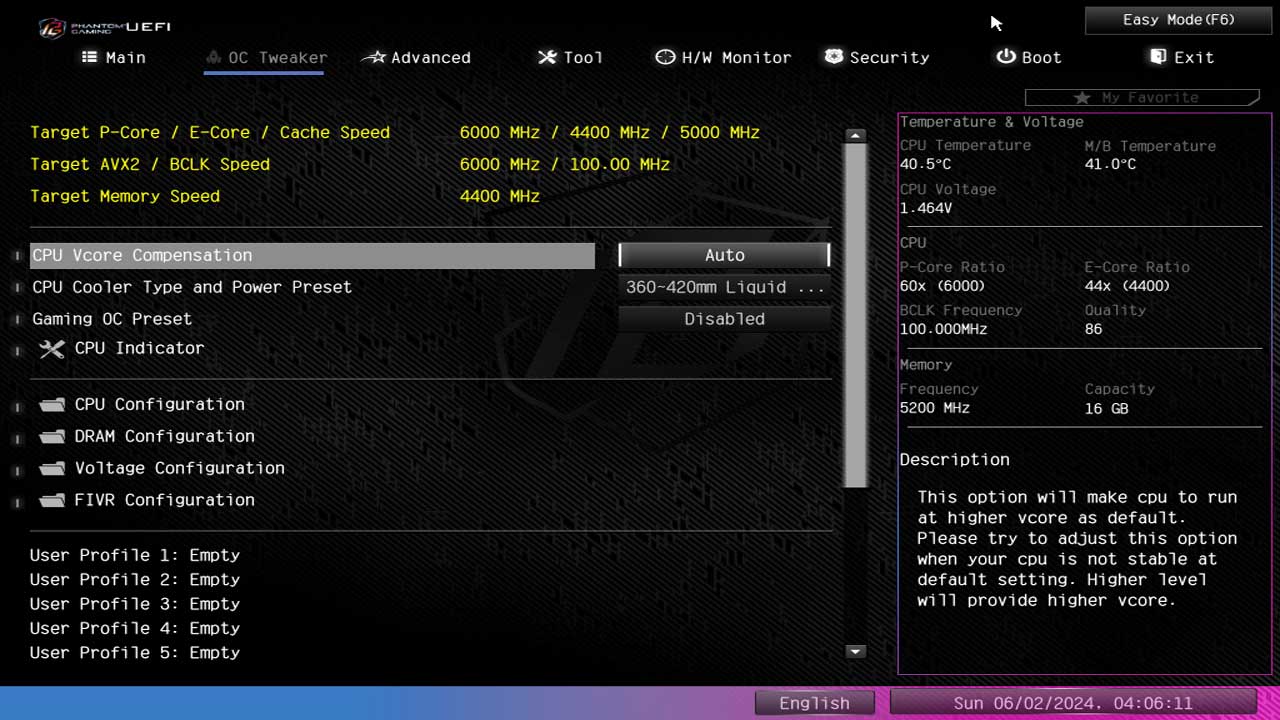Click the Boot power icon
Viewport: 1280px width, 720px height.
tap(1006, 57)
